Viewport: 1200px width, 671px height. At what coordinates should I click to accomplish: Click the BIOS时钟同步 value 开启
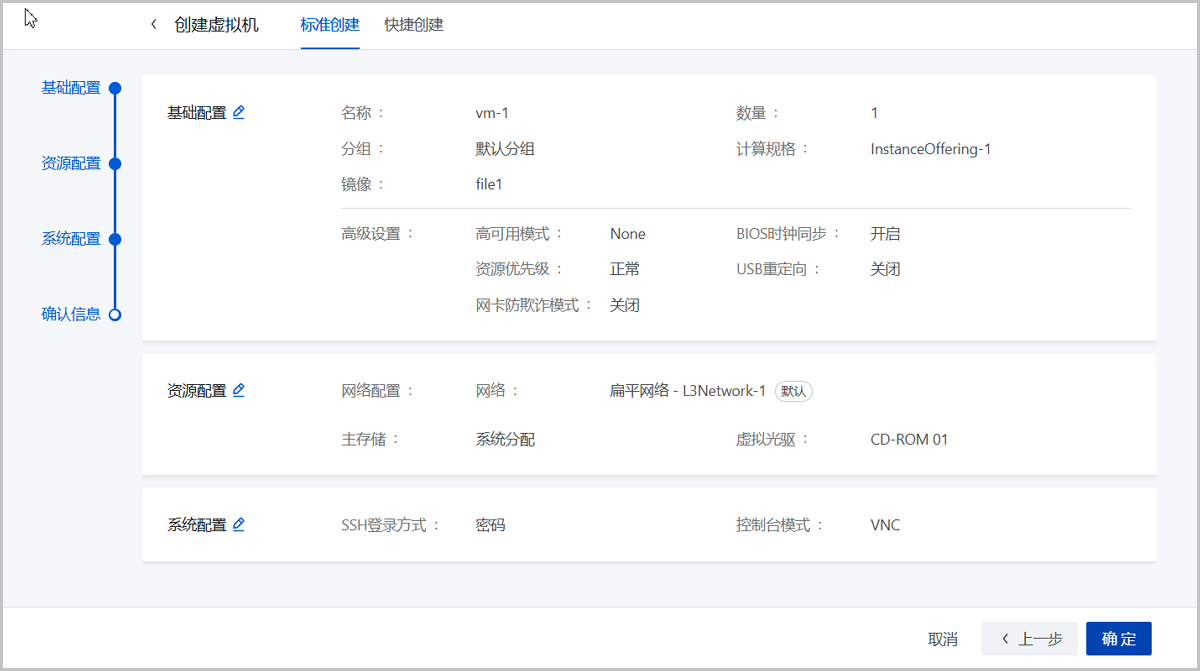[885, 234]
